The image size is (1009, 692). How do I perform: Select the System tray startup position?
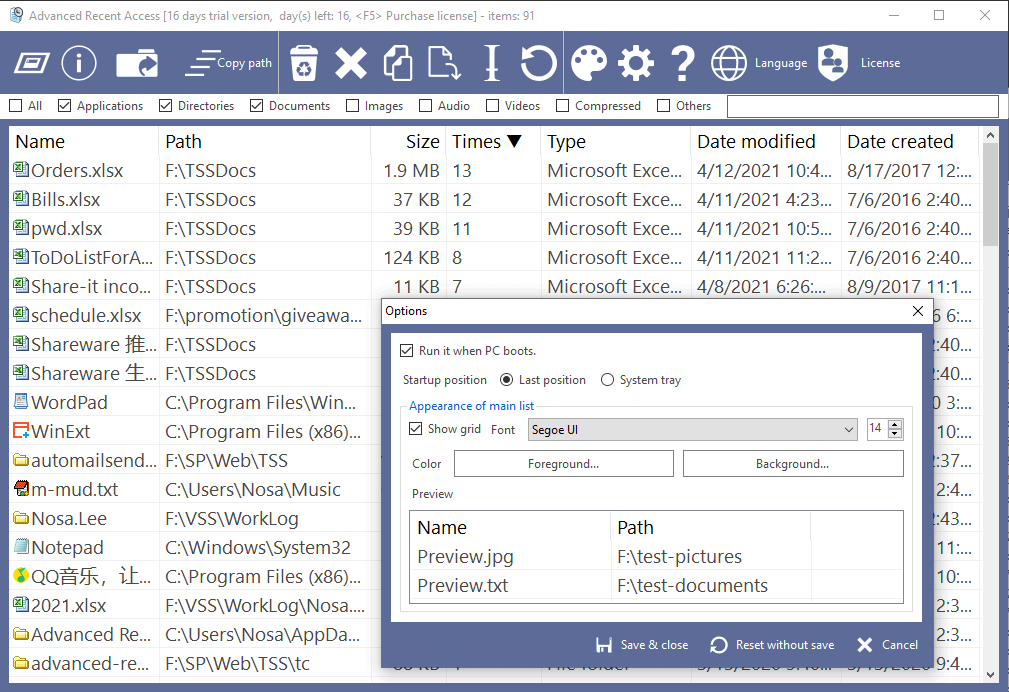(607, 379)
